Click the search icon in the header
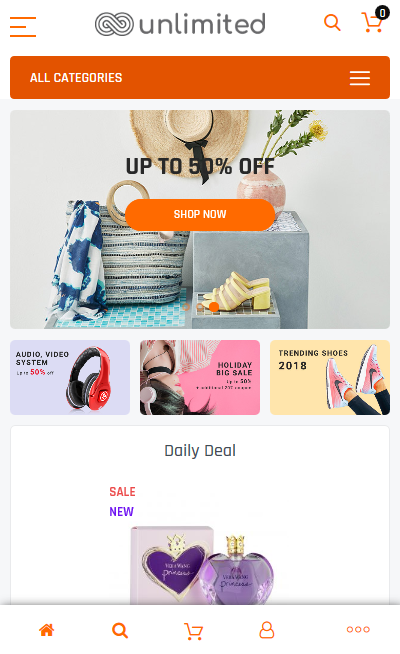This screenshot has height=654, width=400. [332, 23]
